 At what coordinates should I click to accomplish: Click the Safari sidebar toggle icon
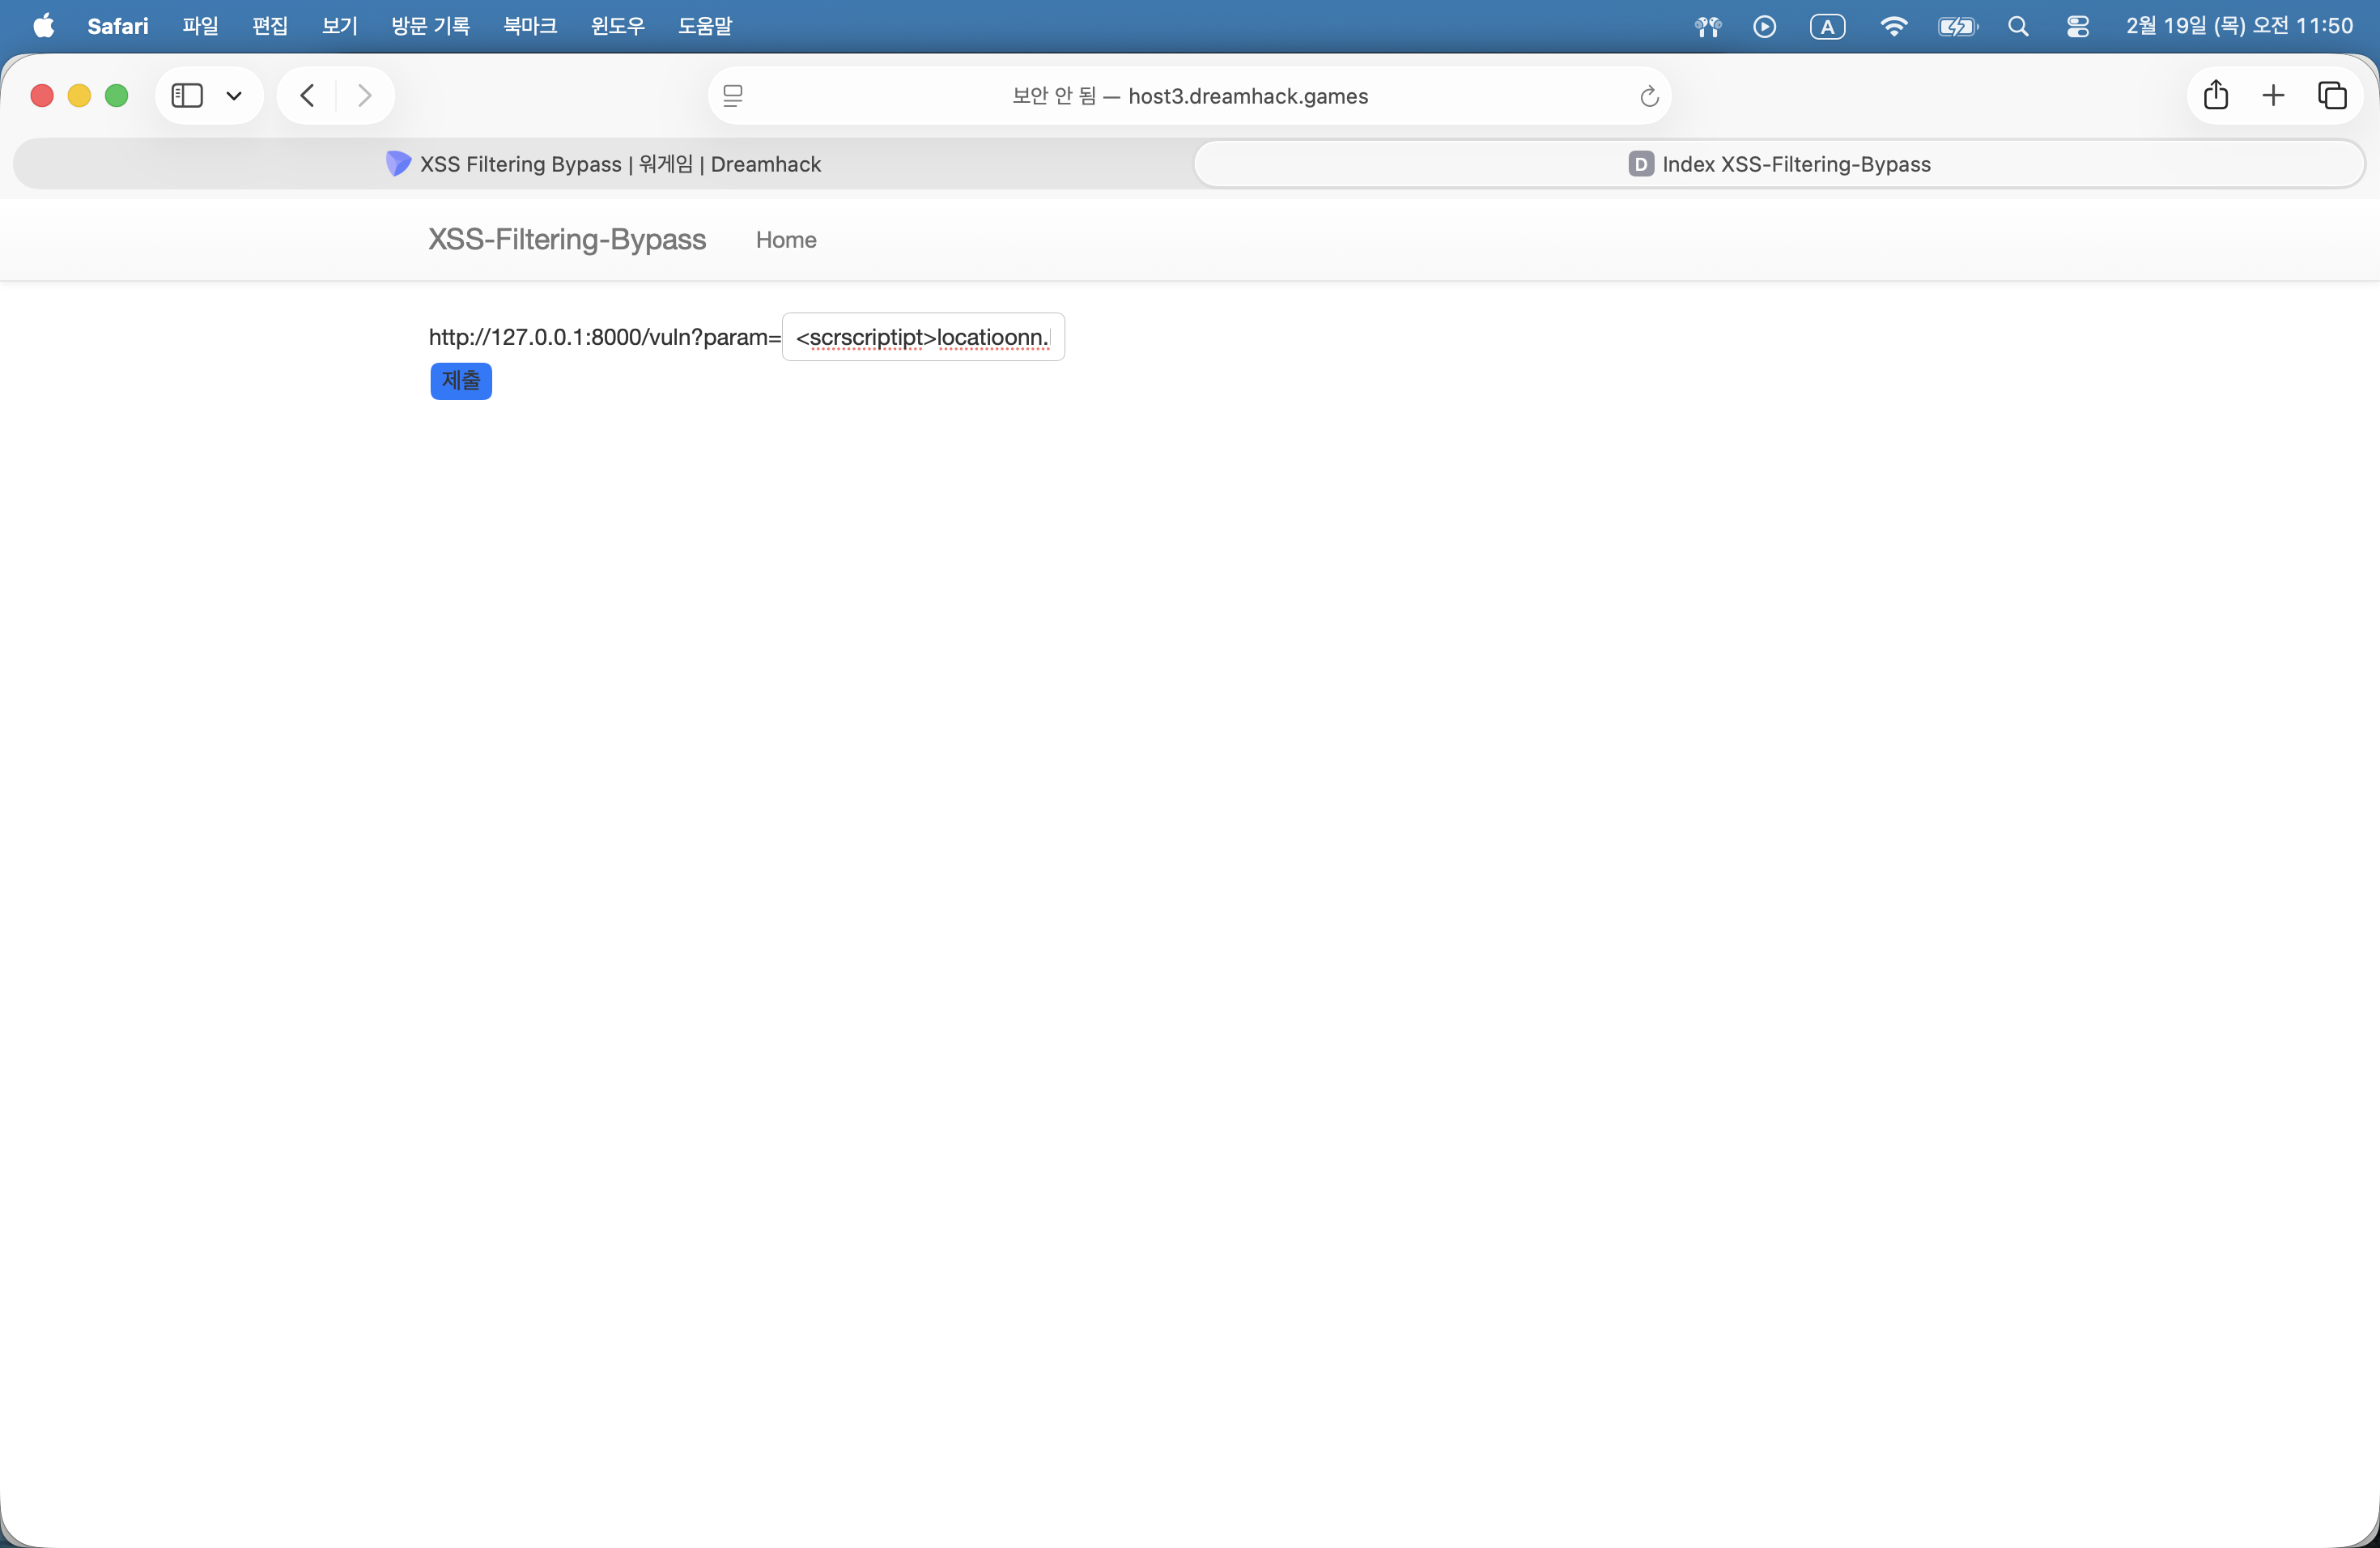point(187,96)
